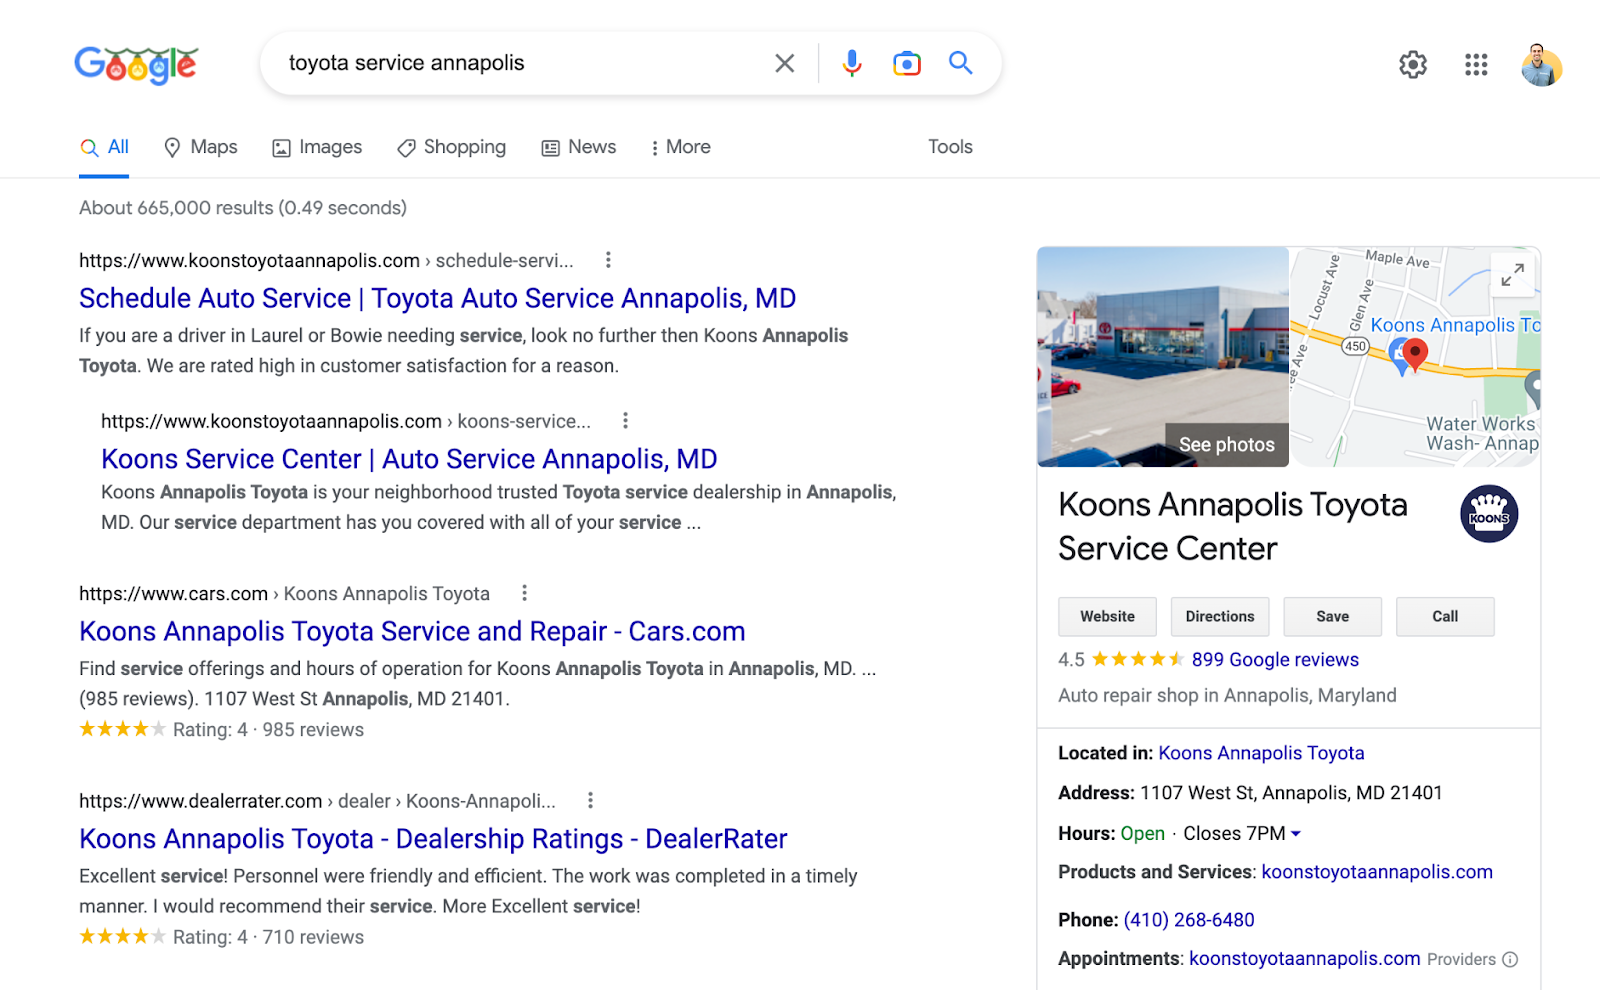
Task: Expand the map with the fullscreen arrow icon
Action: (1513, 274)
